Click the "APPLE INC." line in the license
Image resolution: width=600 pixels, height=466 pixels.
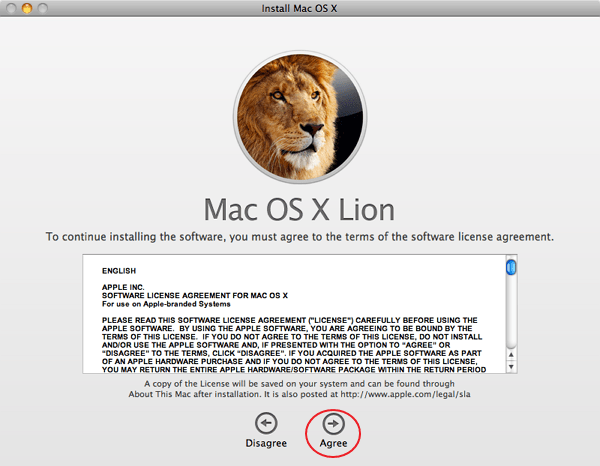(x=124, y=287)
